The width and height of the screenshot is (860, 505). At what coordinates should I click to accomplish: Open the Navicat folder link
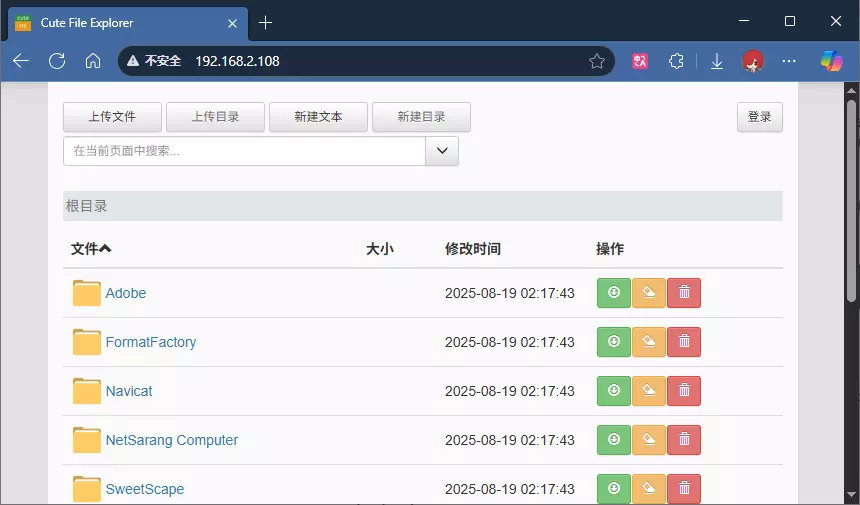tap(129, 391)
